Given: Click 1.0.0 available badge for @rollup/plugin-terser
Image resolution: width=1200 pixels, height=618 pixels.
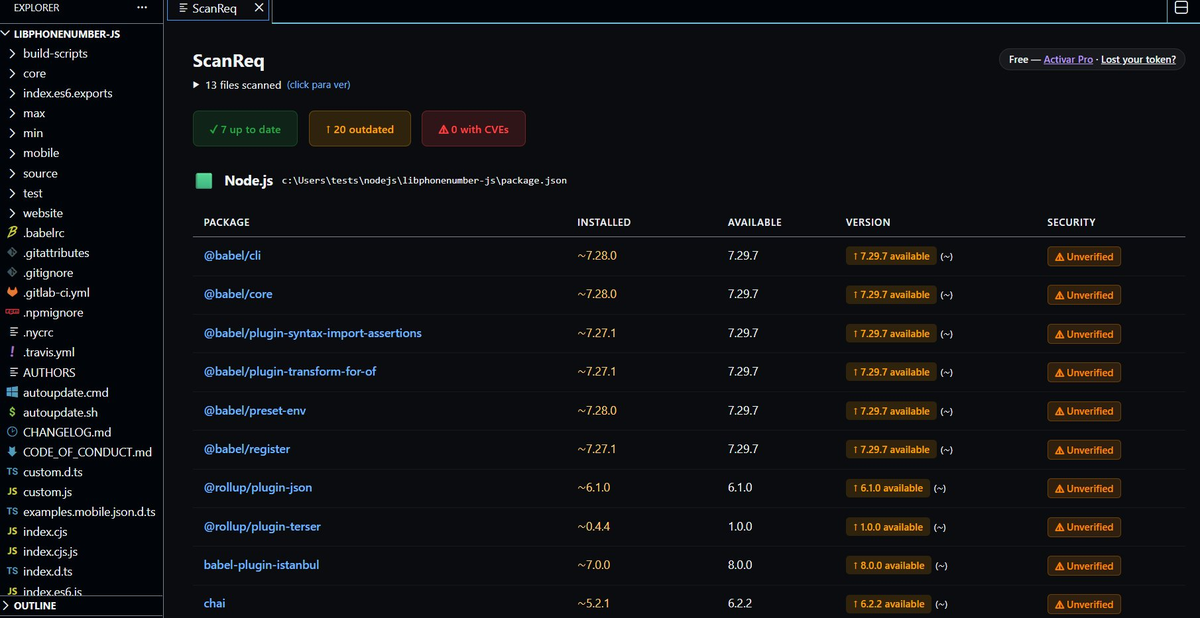Looking at the screenshot, I should pos(888,527).
